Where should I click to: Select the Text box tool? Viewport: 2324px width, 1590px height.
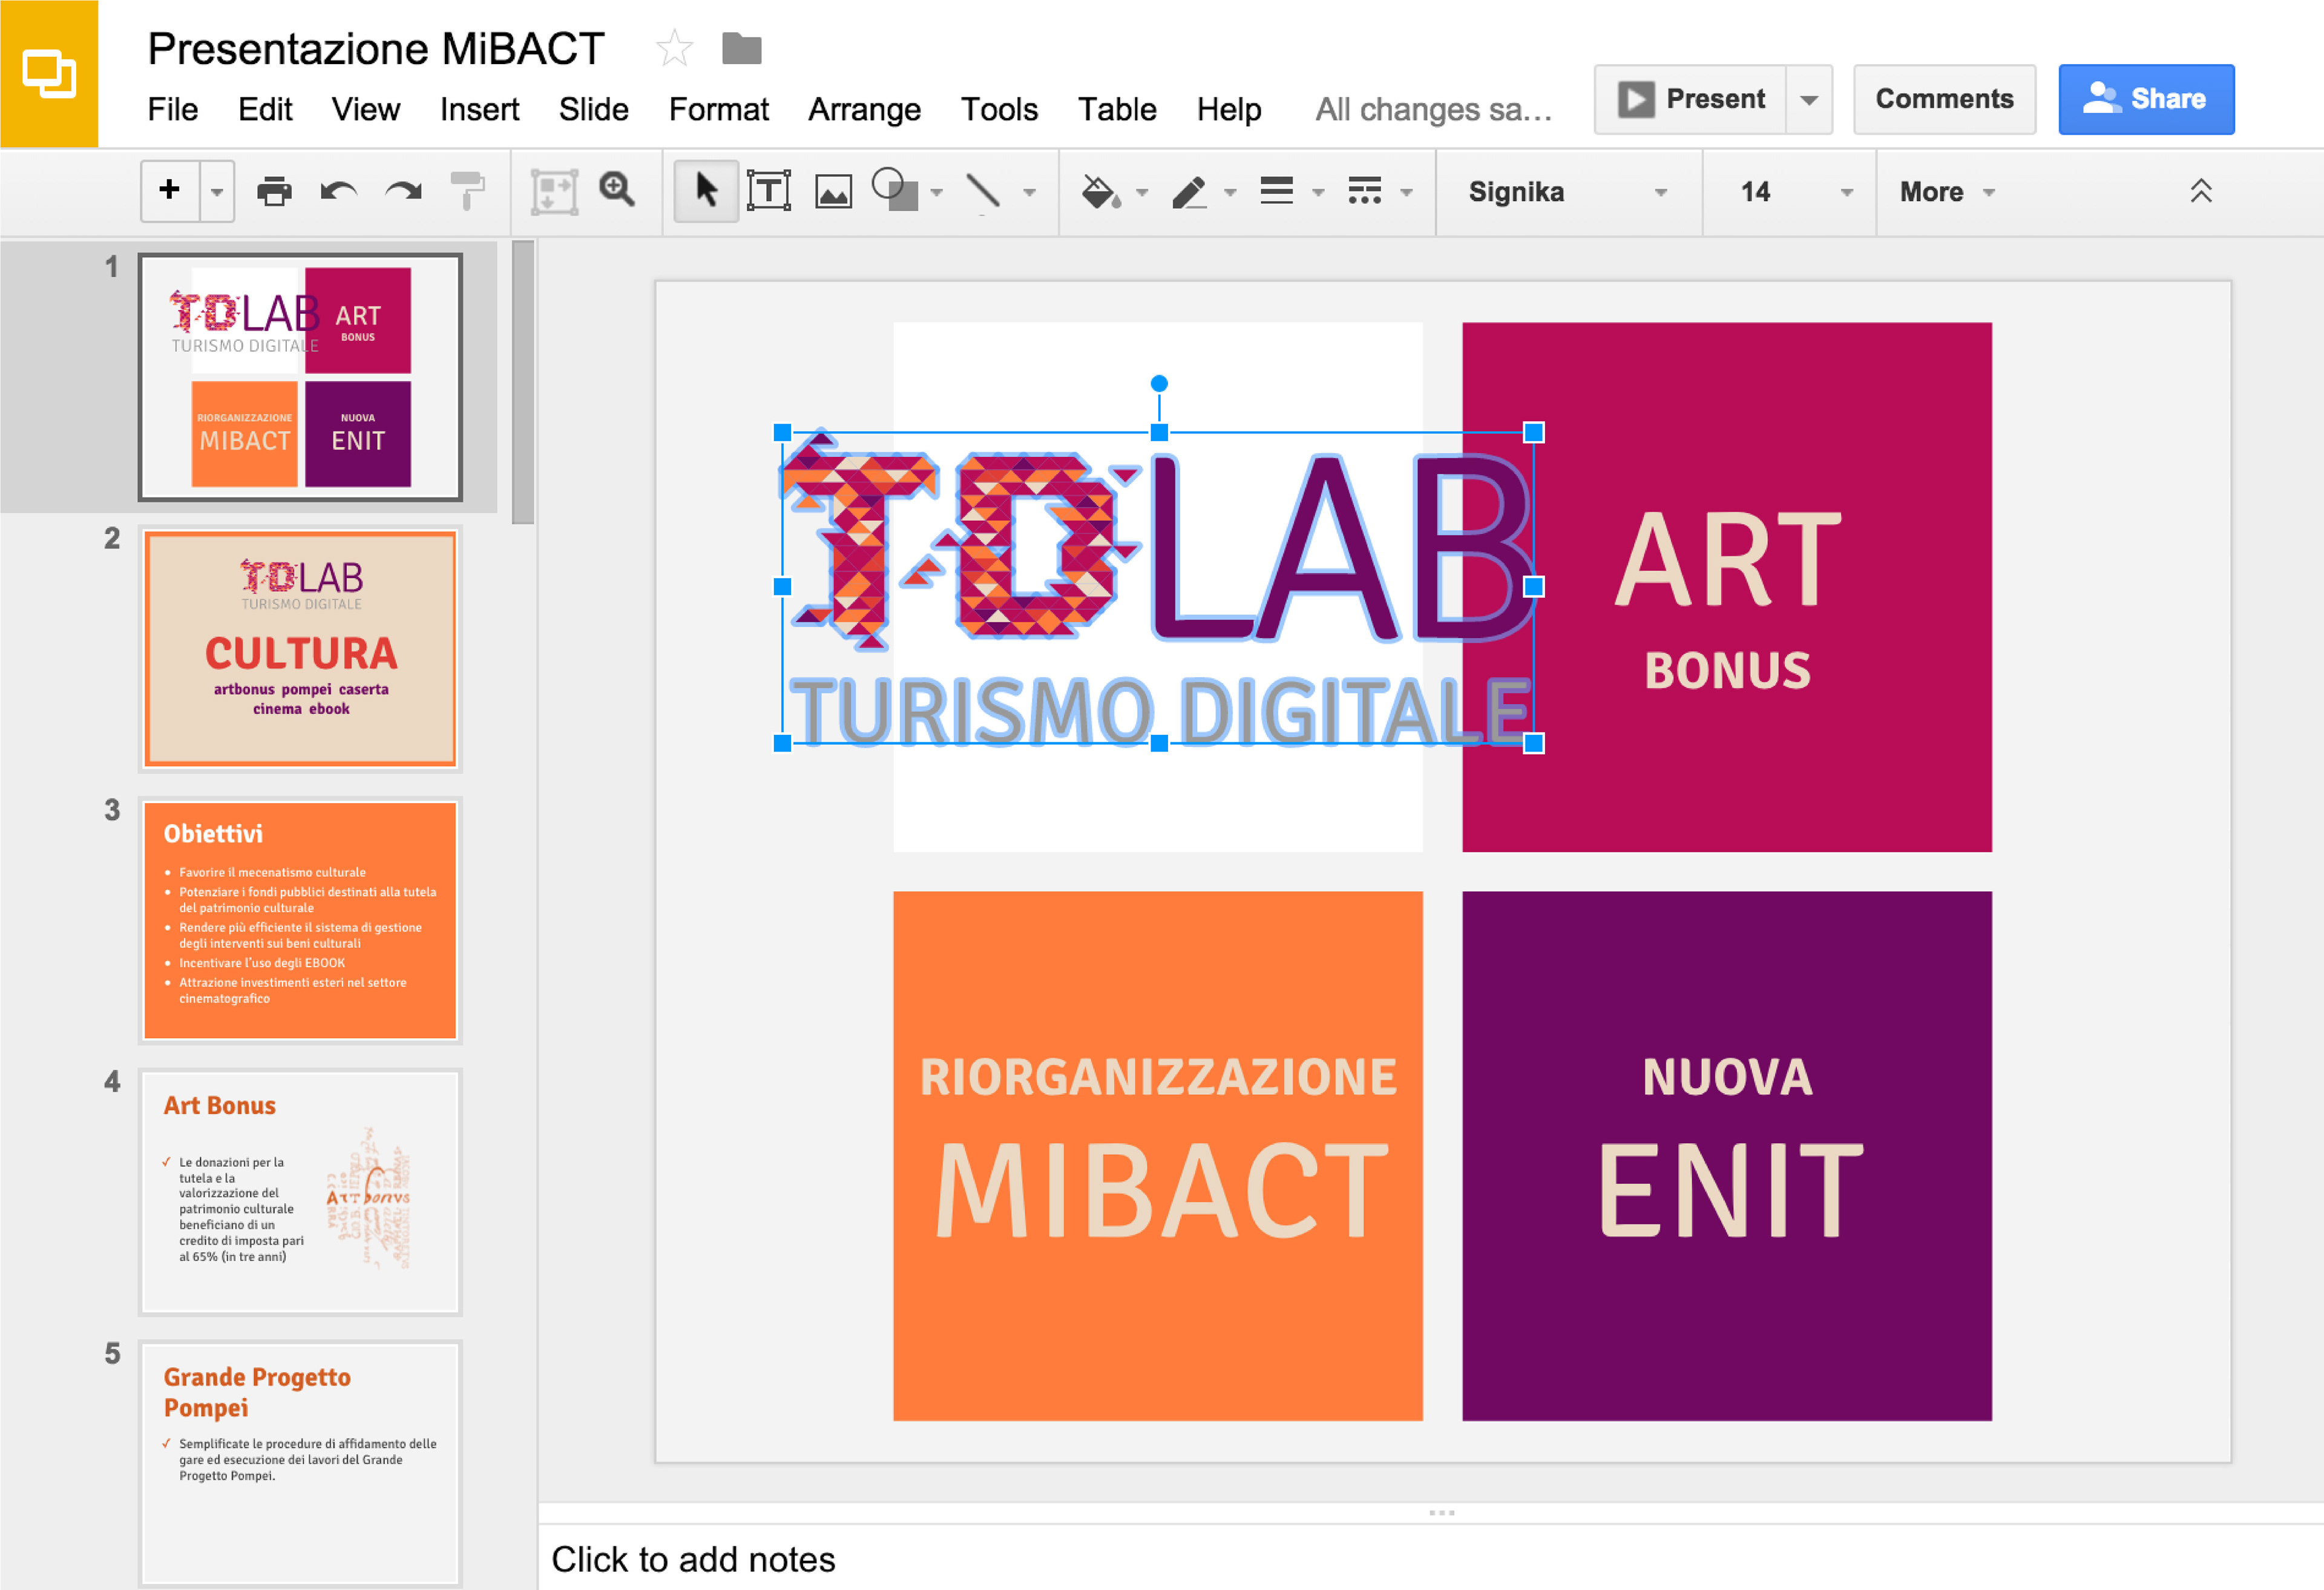(769, 190)
